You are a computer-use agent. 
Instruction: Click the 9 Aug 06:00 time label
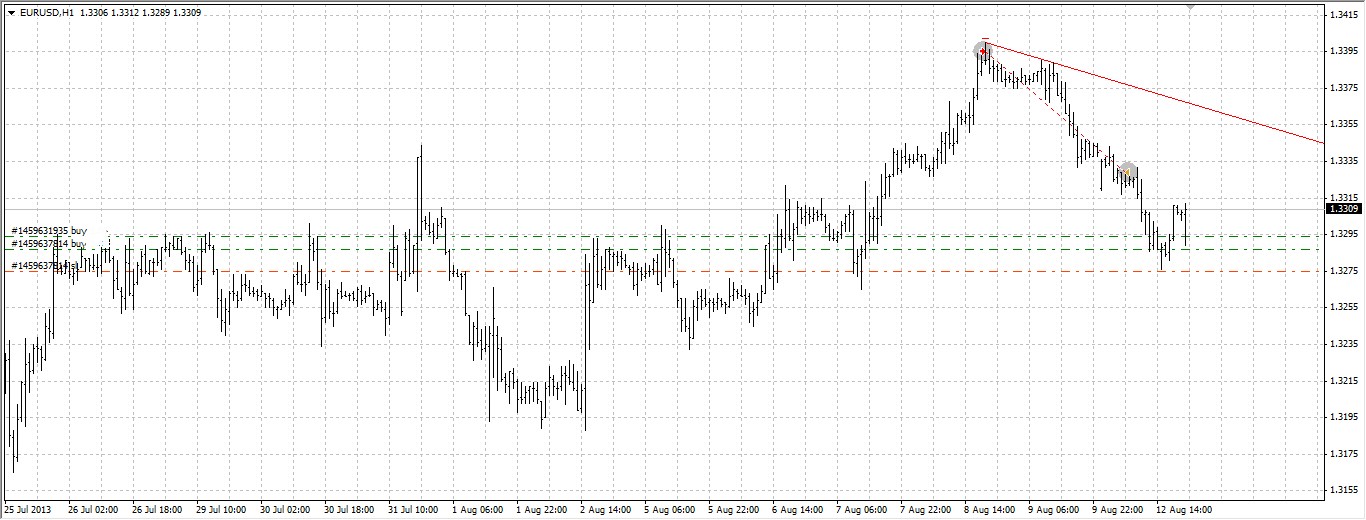tap(1053, 509)
